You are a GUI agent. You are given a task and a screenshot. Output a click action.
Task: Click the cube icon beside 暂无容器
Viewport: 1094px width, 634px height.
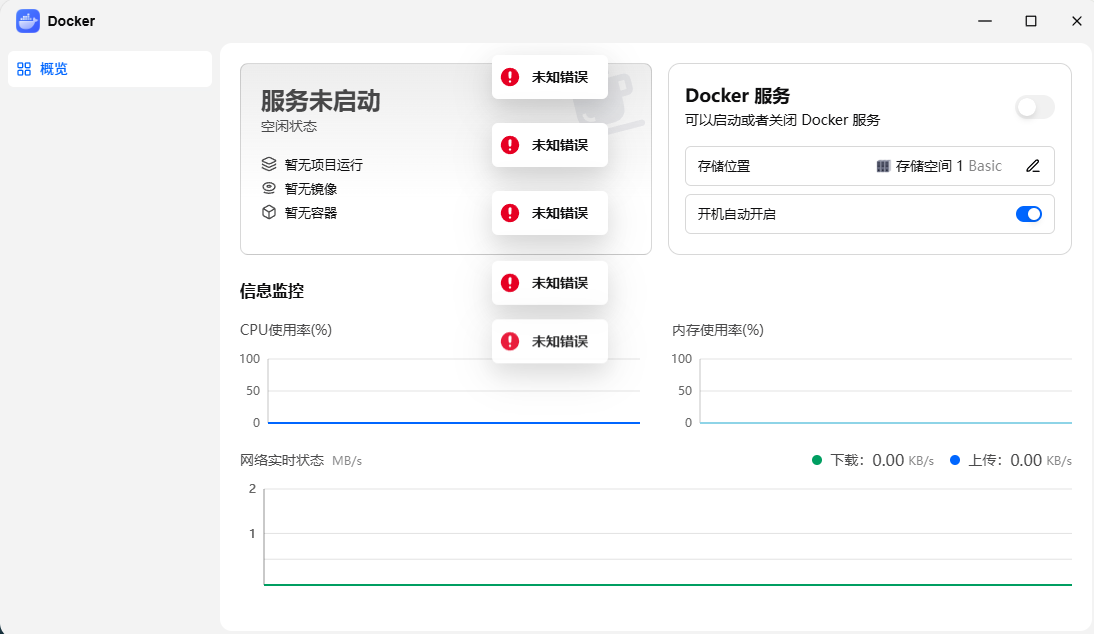269,212
